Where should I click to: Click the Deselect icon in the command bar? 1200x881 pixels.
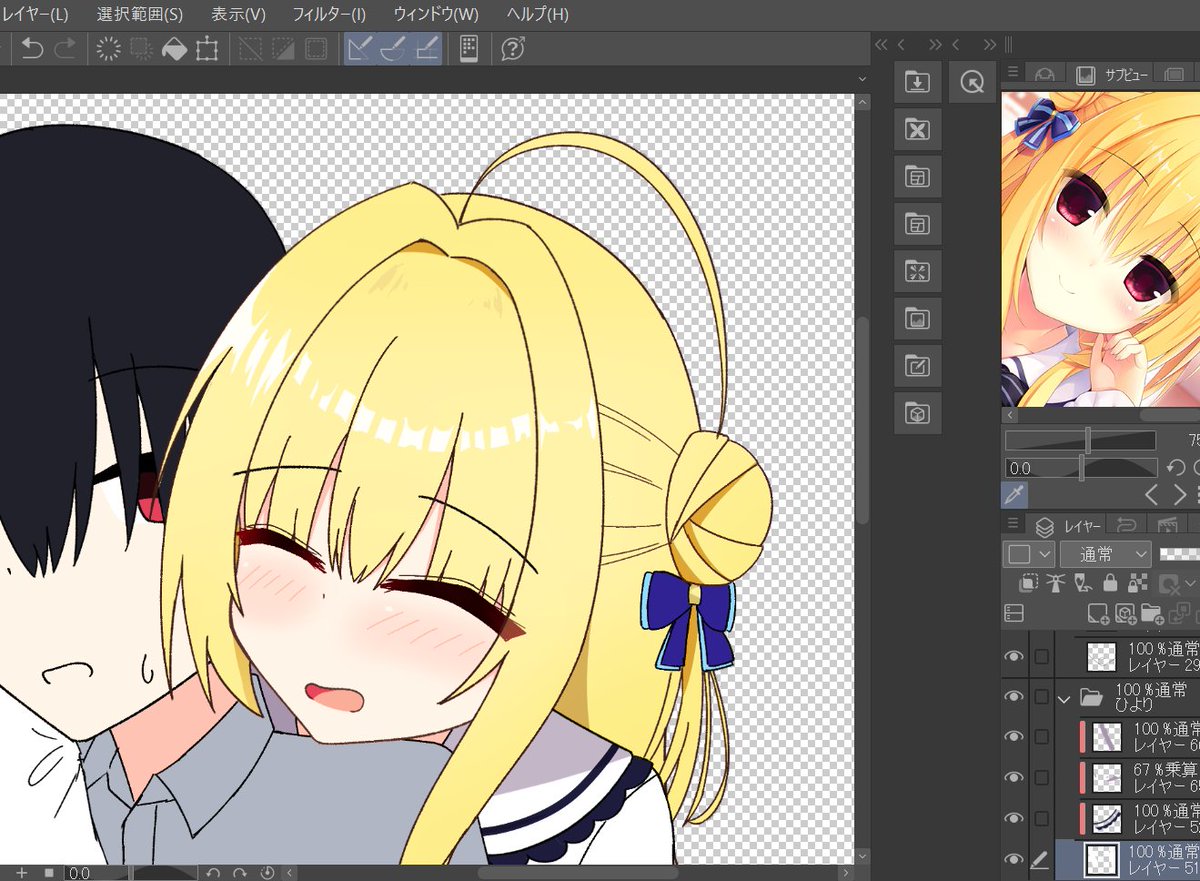pyautogui.click(x=250, y=48)
